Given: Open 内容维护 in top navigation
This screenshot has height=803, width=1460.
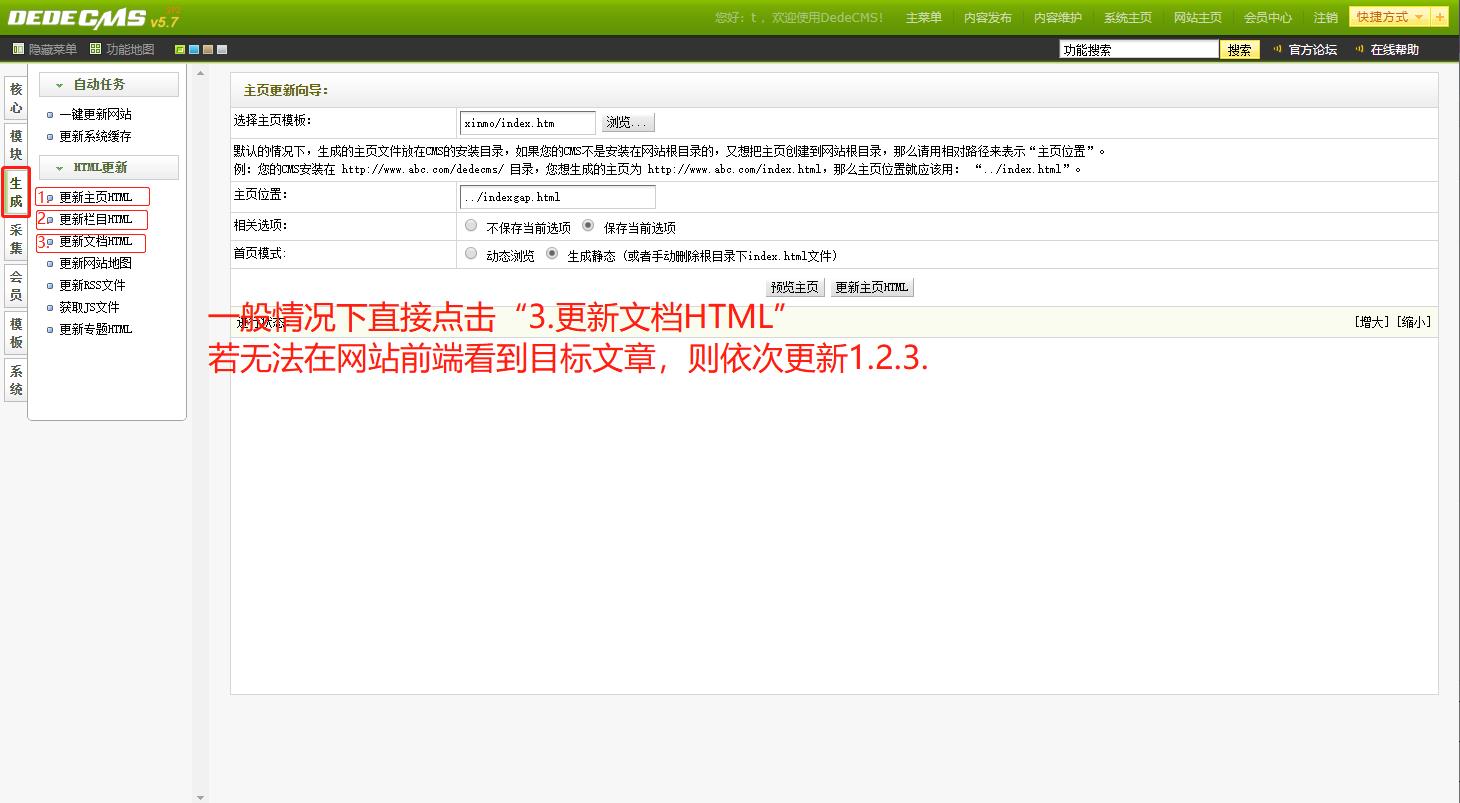Looking at the screenshot, I should [x=1058, y=18].
